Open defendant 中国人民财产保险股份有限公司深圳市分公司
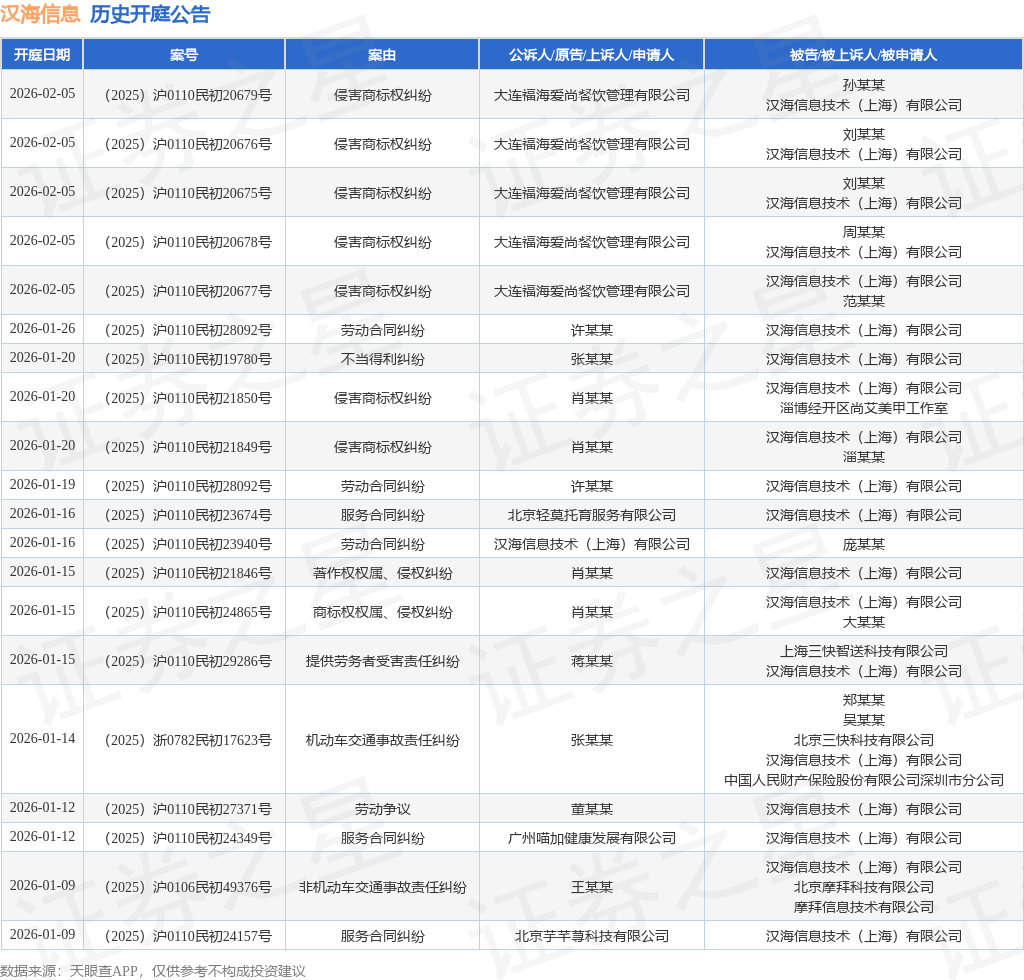The width and height of the screenshot is (1024, 980). click(863, 780)
